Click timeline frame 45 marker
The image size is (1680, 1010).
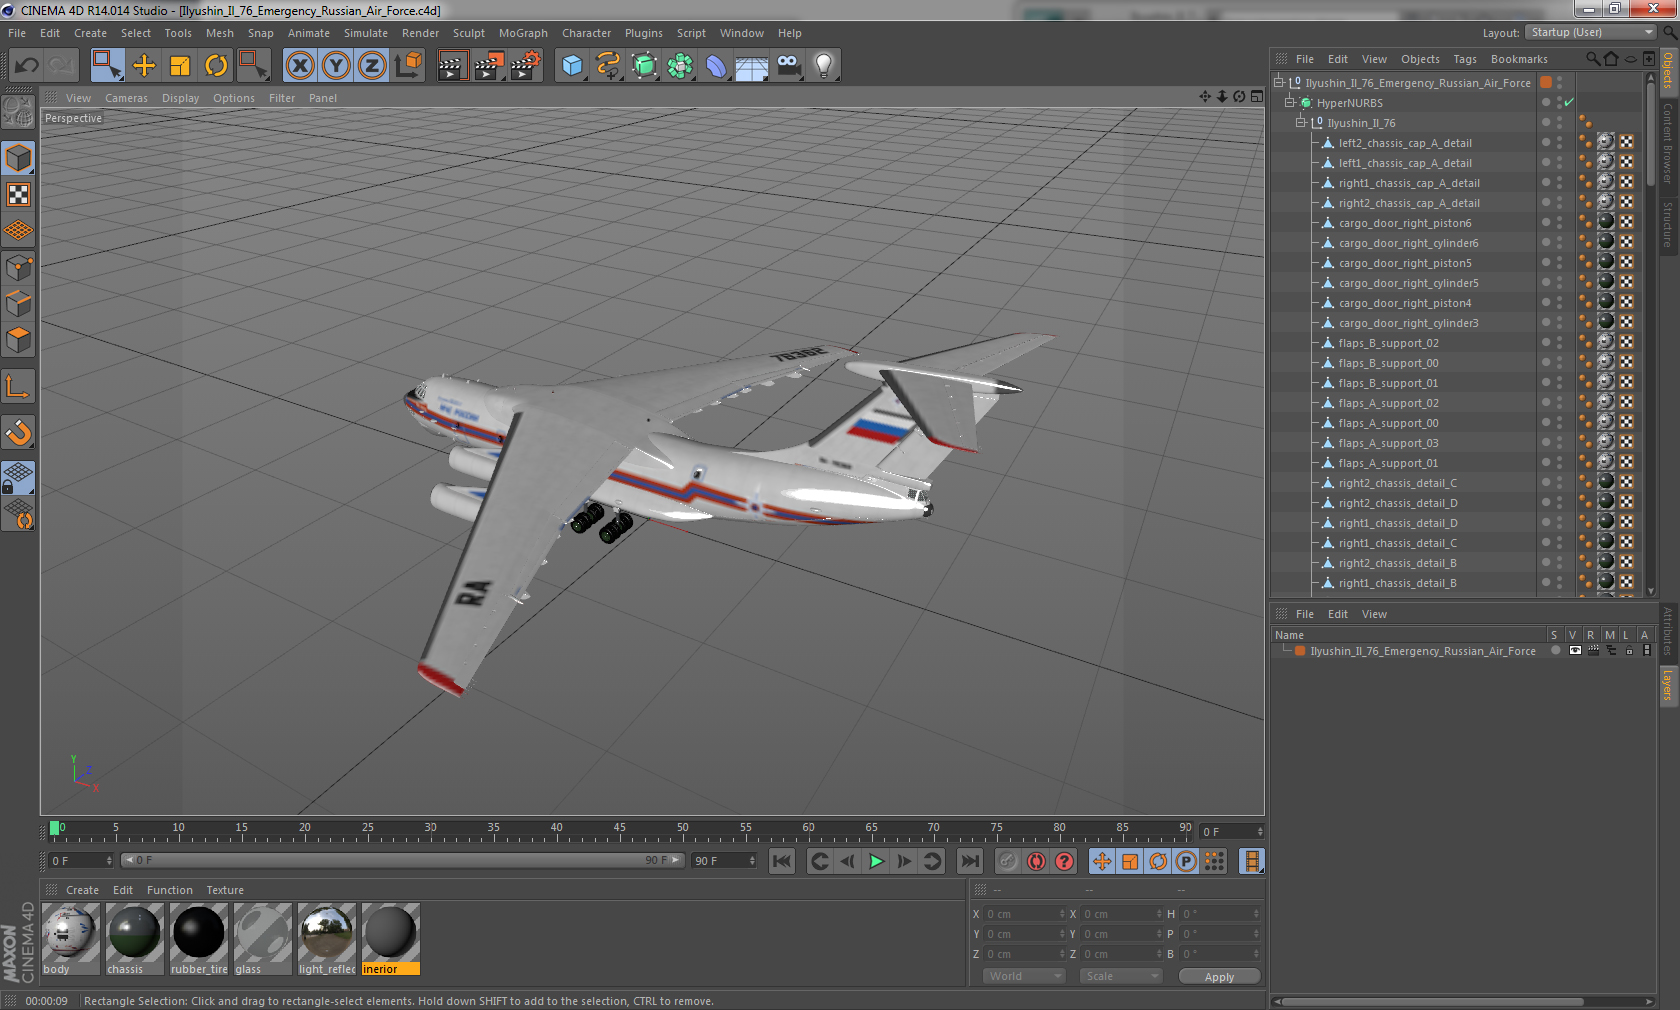[620, 829]
